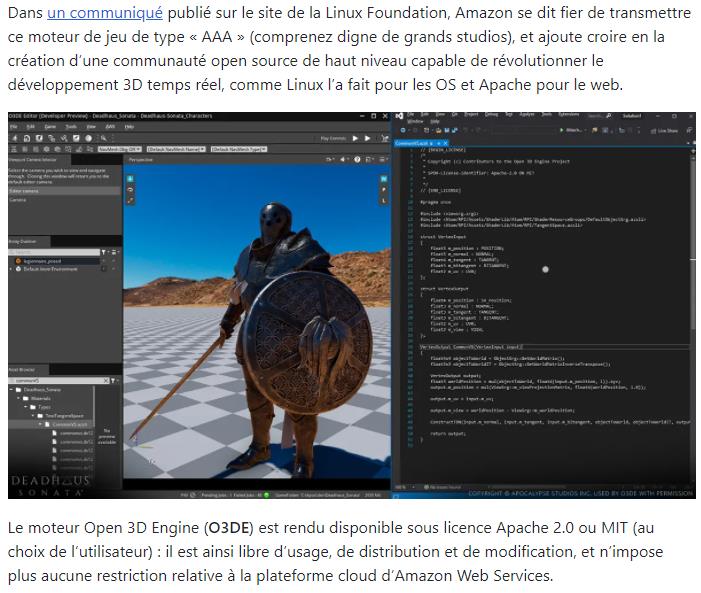The image size is (701, 593).
Task: Select the Asset Browser tab
Action: (29, 370)
